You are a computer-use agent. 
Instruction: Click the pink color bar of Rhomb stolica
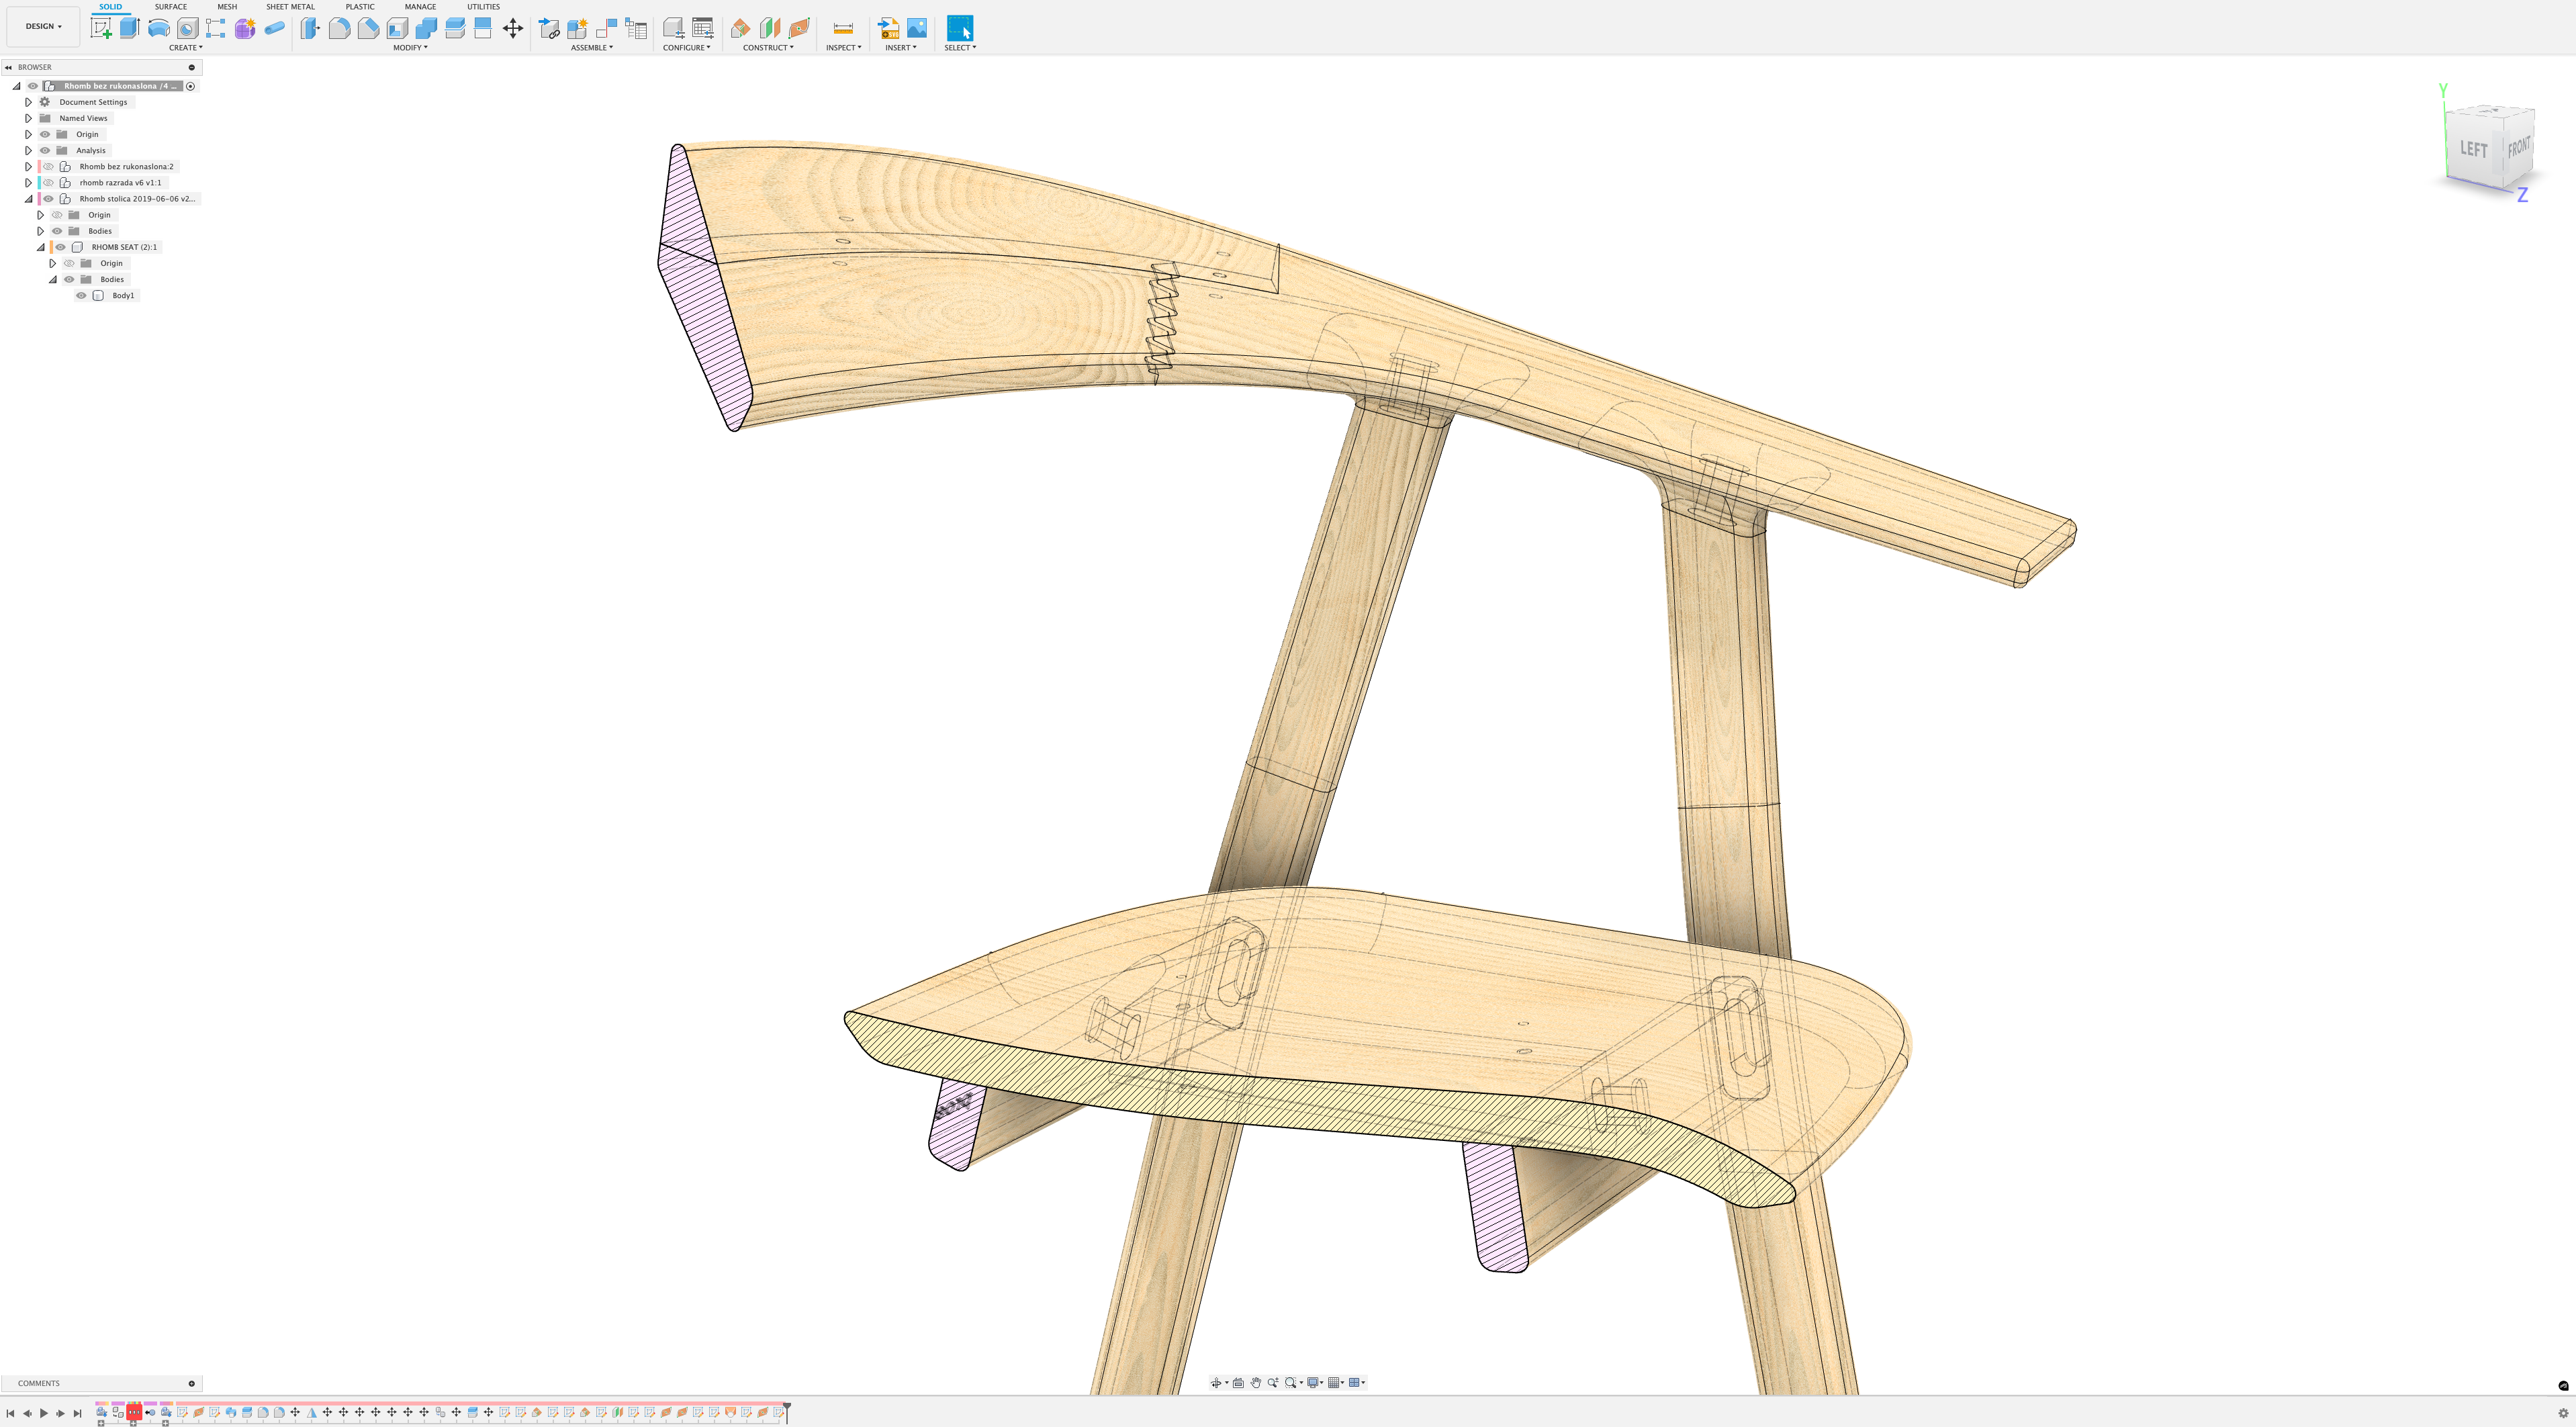pos(39,199)
